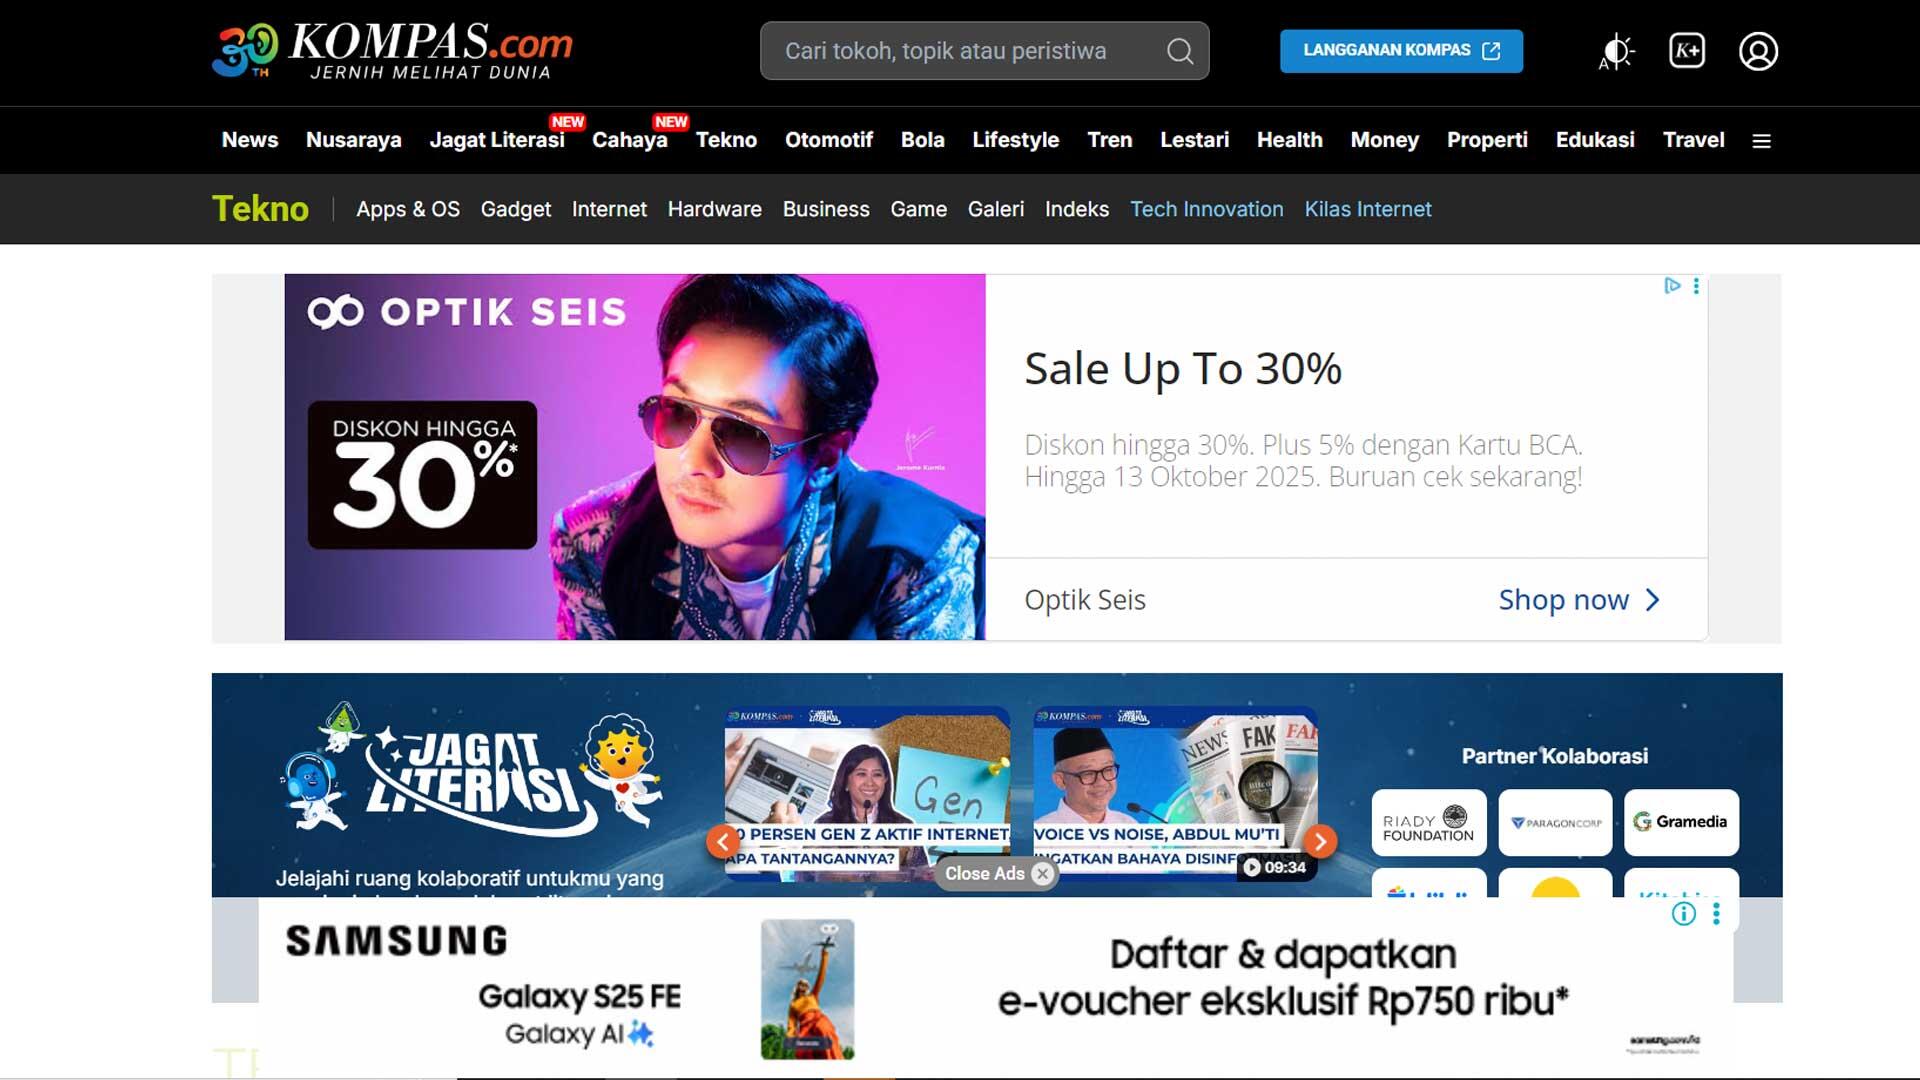Open the Lifestyle menu
The height and width of the screenshot is (1080, 1920).
(x=1016, y=140)
